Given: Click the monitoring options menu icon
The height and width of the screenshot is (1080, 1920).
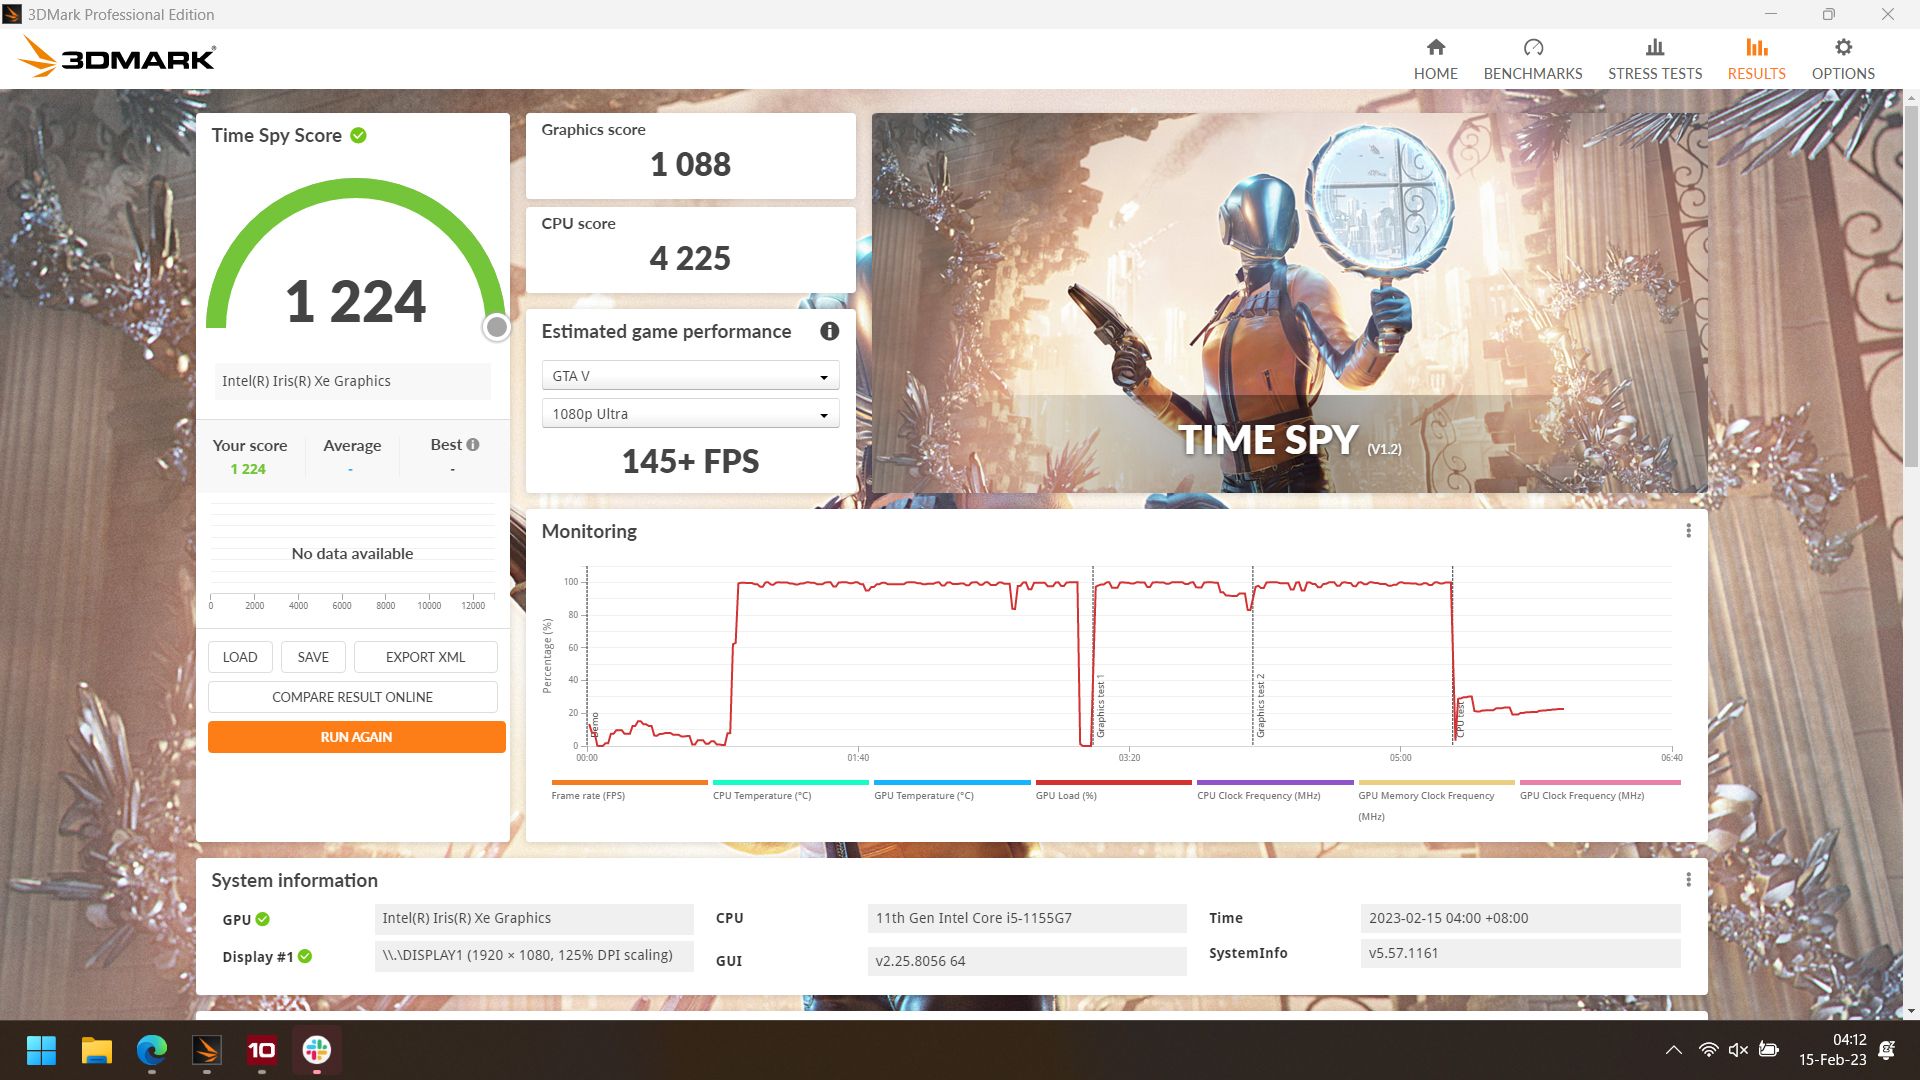Looking at the screenshot, I should (1688, 530).
